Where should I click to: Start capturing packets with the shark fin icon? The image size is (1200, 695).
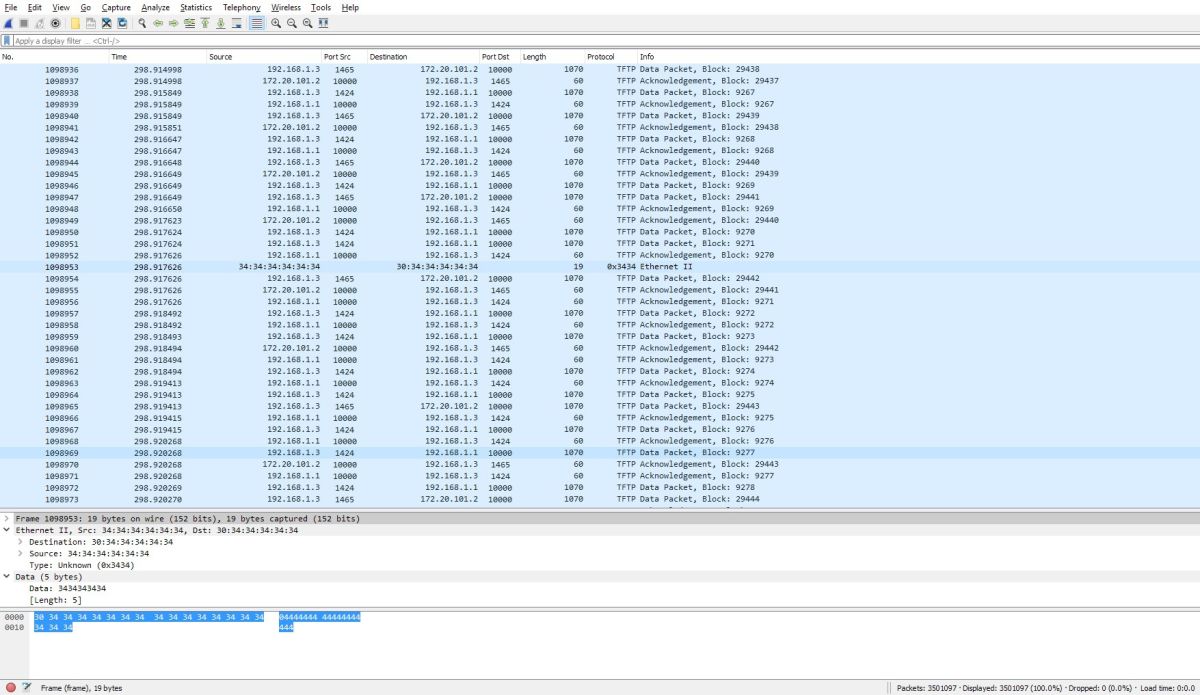[x=9, y=23]
